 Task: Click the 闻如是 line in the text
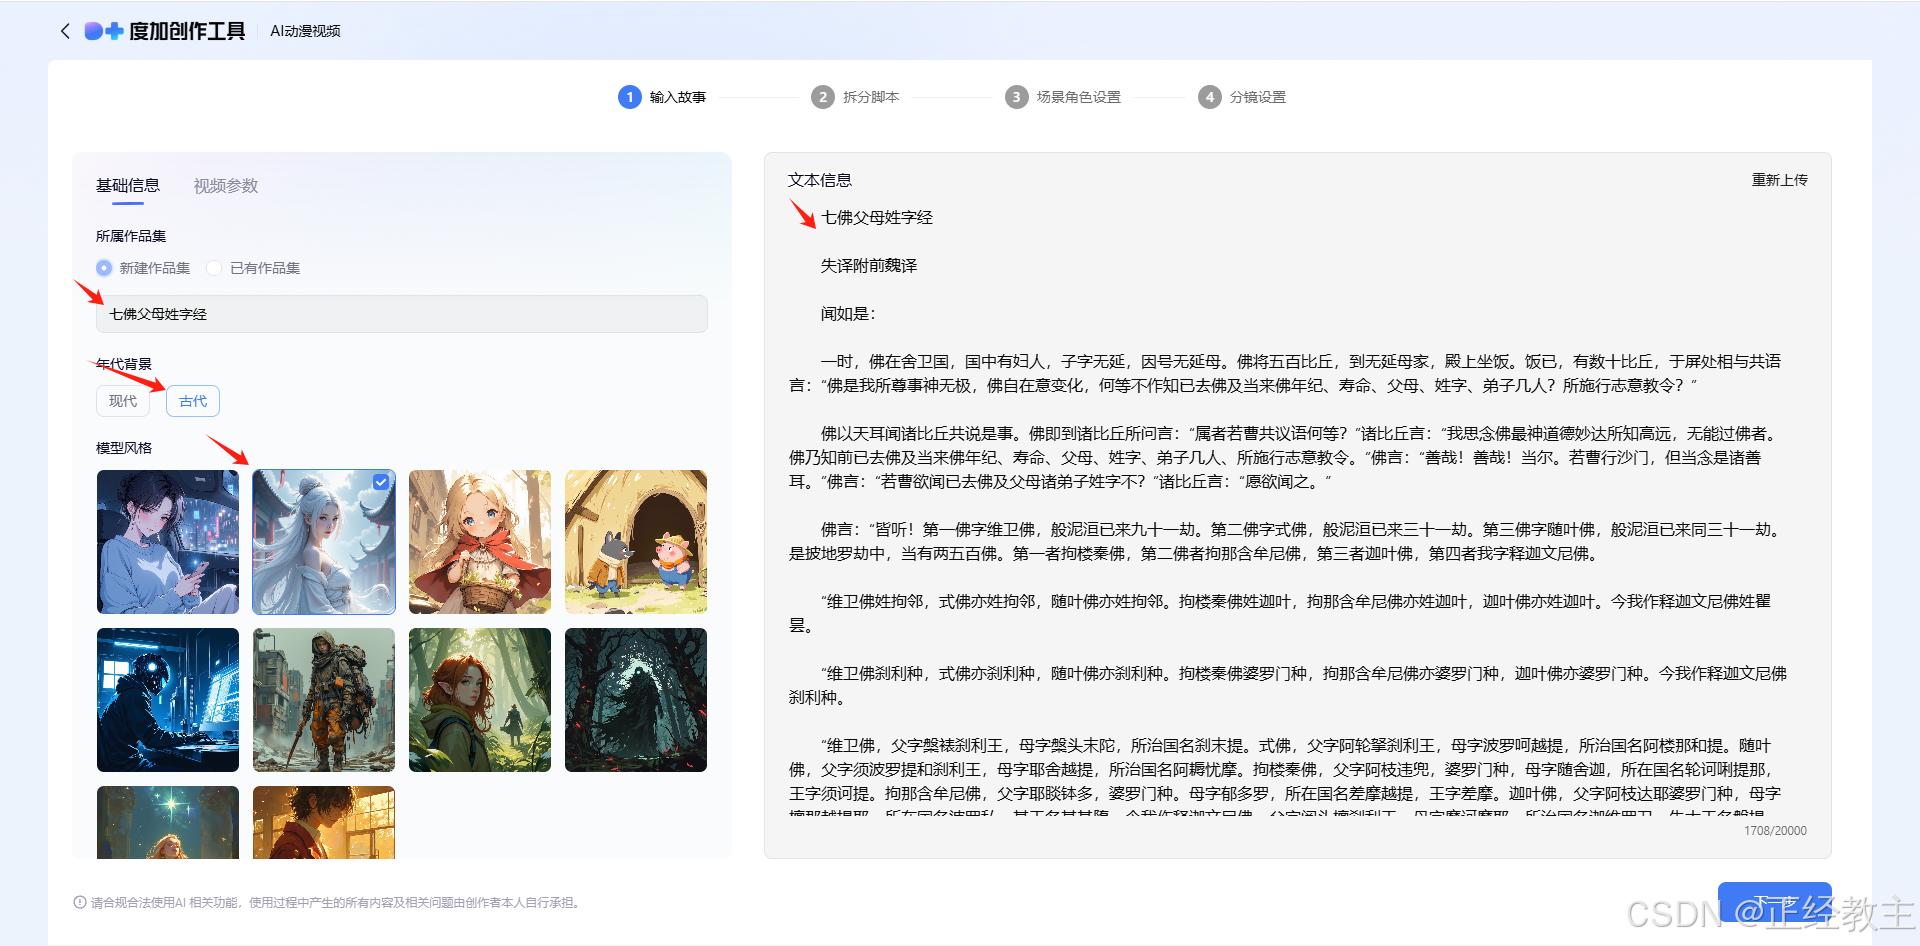pos(848,314)
